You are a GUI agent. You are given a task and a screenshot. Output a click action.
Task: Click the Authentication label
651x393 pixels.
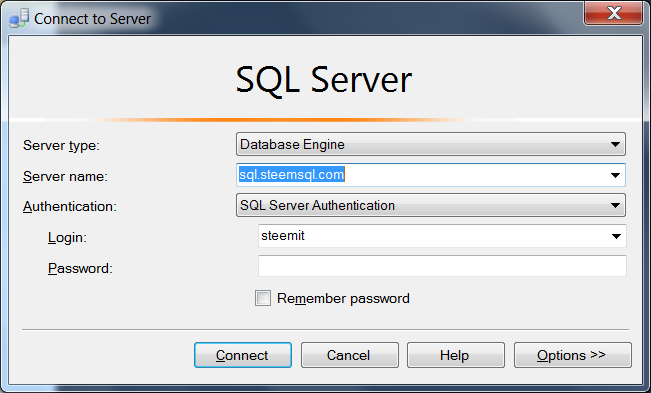point(70,206)
